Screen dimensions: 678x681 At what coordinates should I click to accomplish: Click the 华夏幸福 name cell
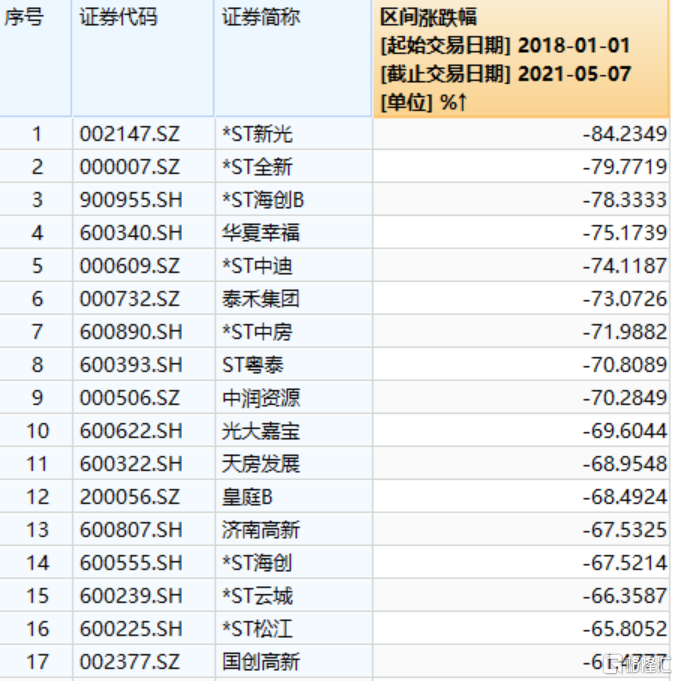(261, 233)
